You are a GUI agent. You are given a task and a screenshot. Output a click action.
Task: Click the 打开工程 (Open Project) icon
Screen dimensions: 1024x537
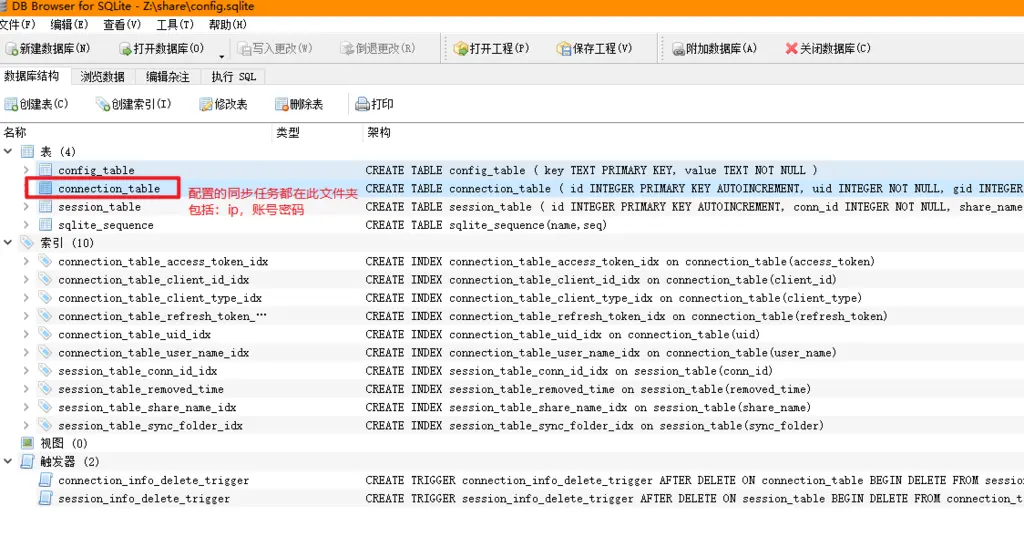[461, 48]
